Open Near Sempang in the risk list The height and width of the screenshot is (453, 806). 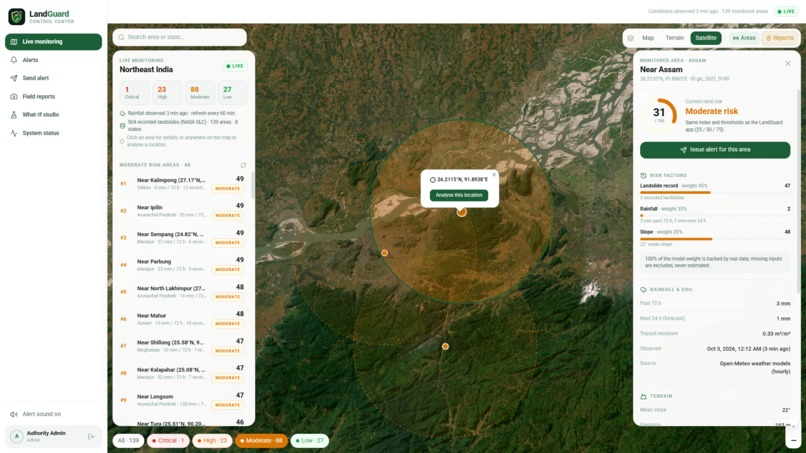point(182,238)
